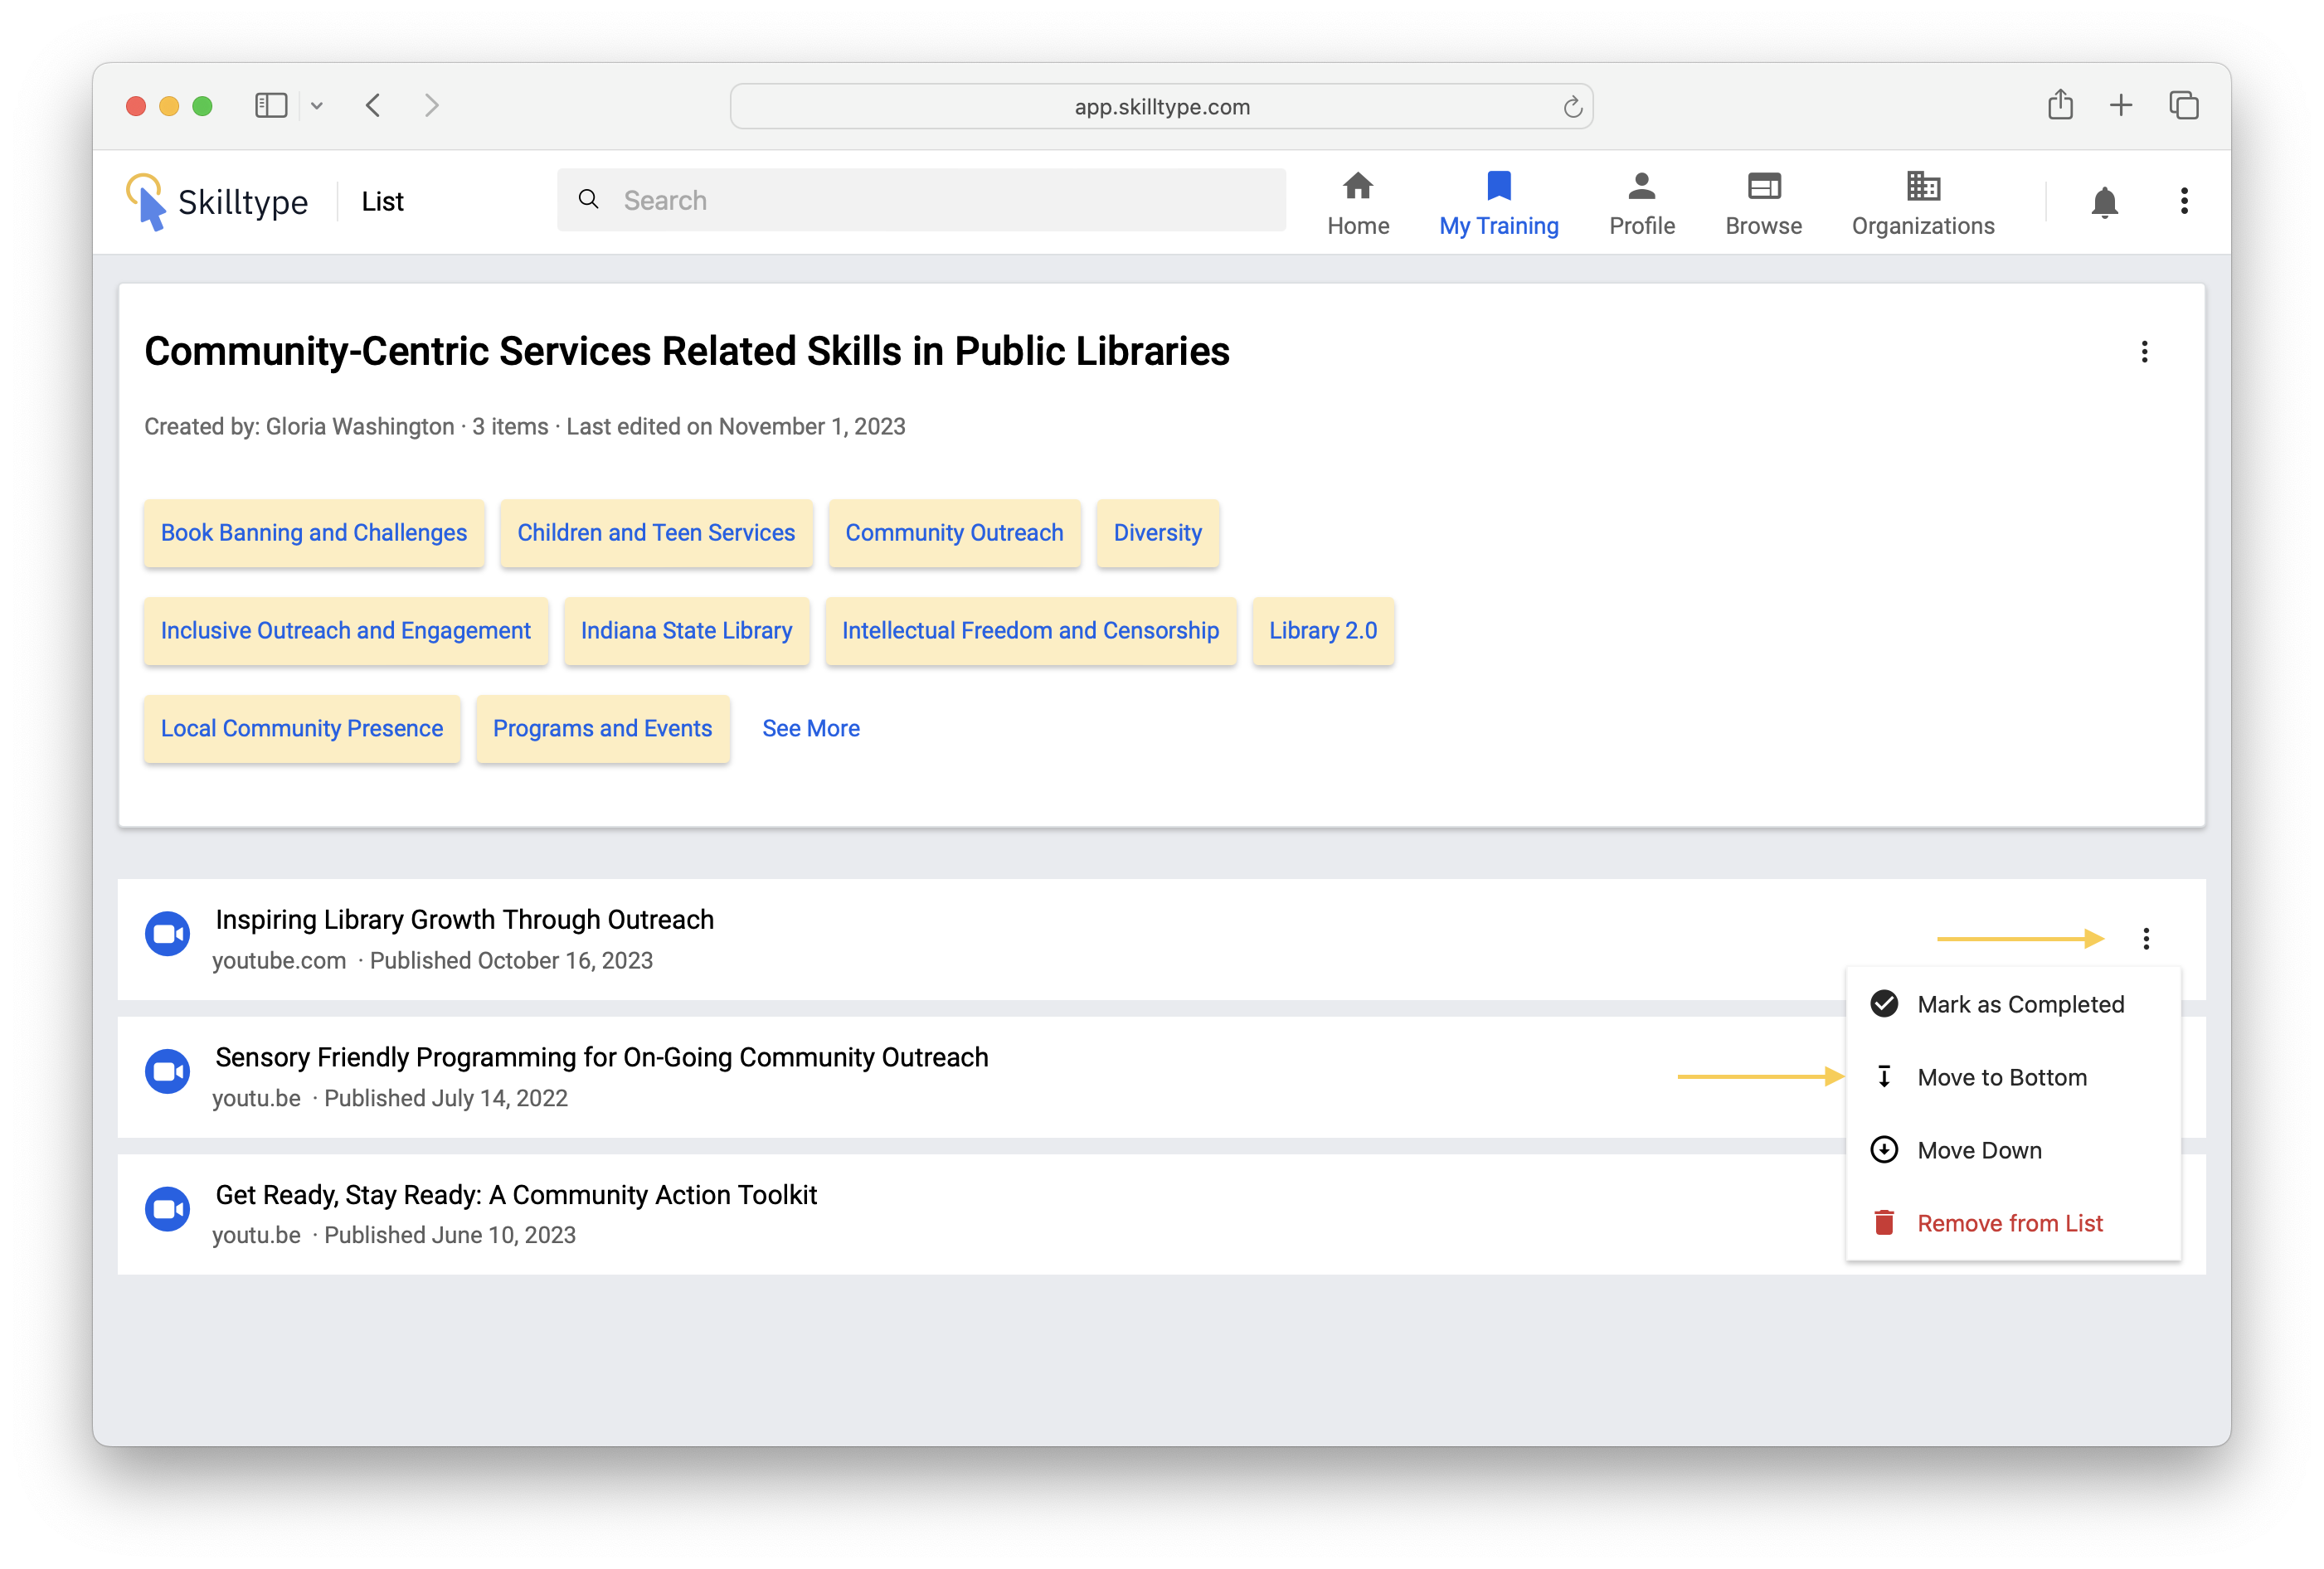Viewport: 2324px width, 1569px height.
Task: Expand sidebar options chevron in toolbar
Action: [317, 106]
